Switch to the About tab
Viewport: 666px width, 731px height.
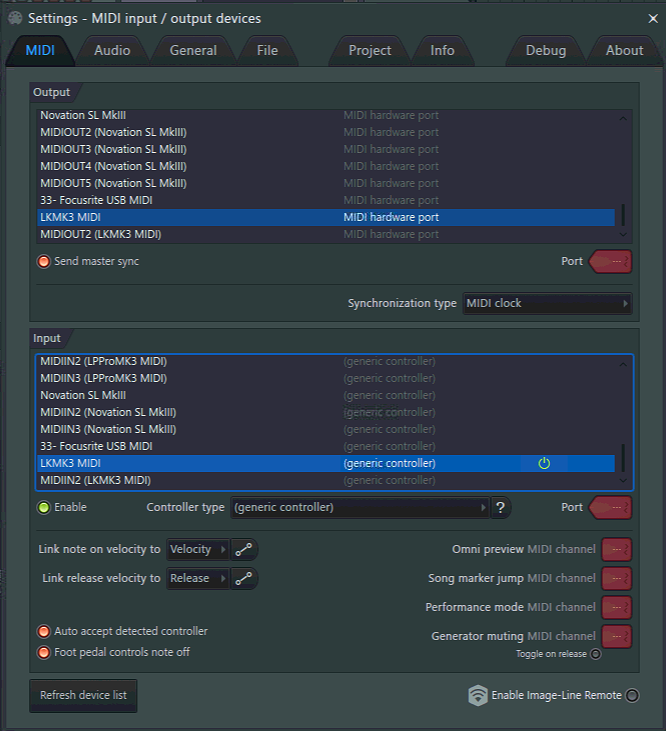[624, 50]
